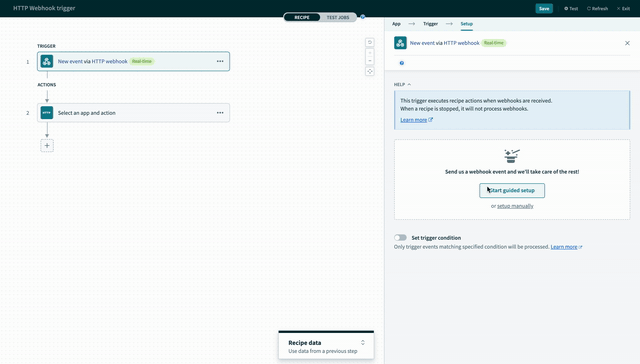Image resolution: width=640 pixels, height=364 pixels.
Task: Click the Real-time badge in setup panel header
Action: [x=493, y=43]
